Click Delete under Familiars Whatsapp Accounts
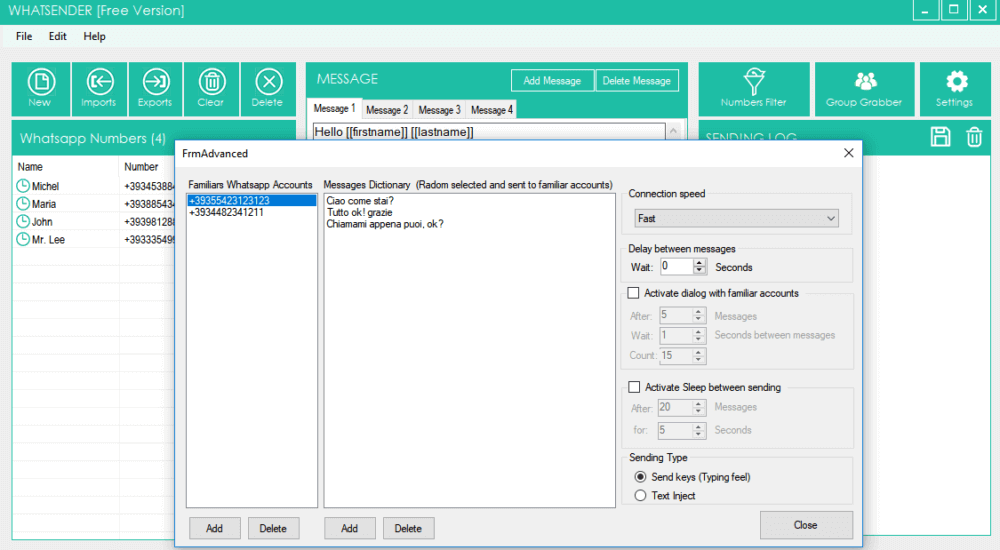Screen dimensions: 1000x550 tap(273, 528)
